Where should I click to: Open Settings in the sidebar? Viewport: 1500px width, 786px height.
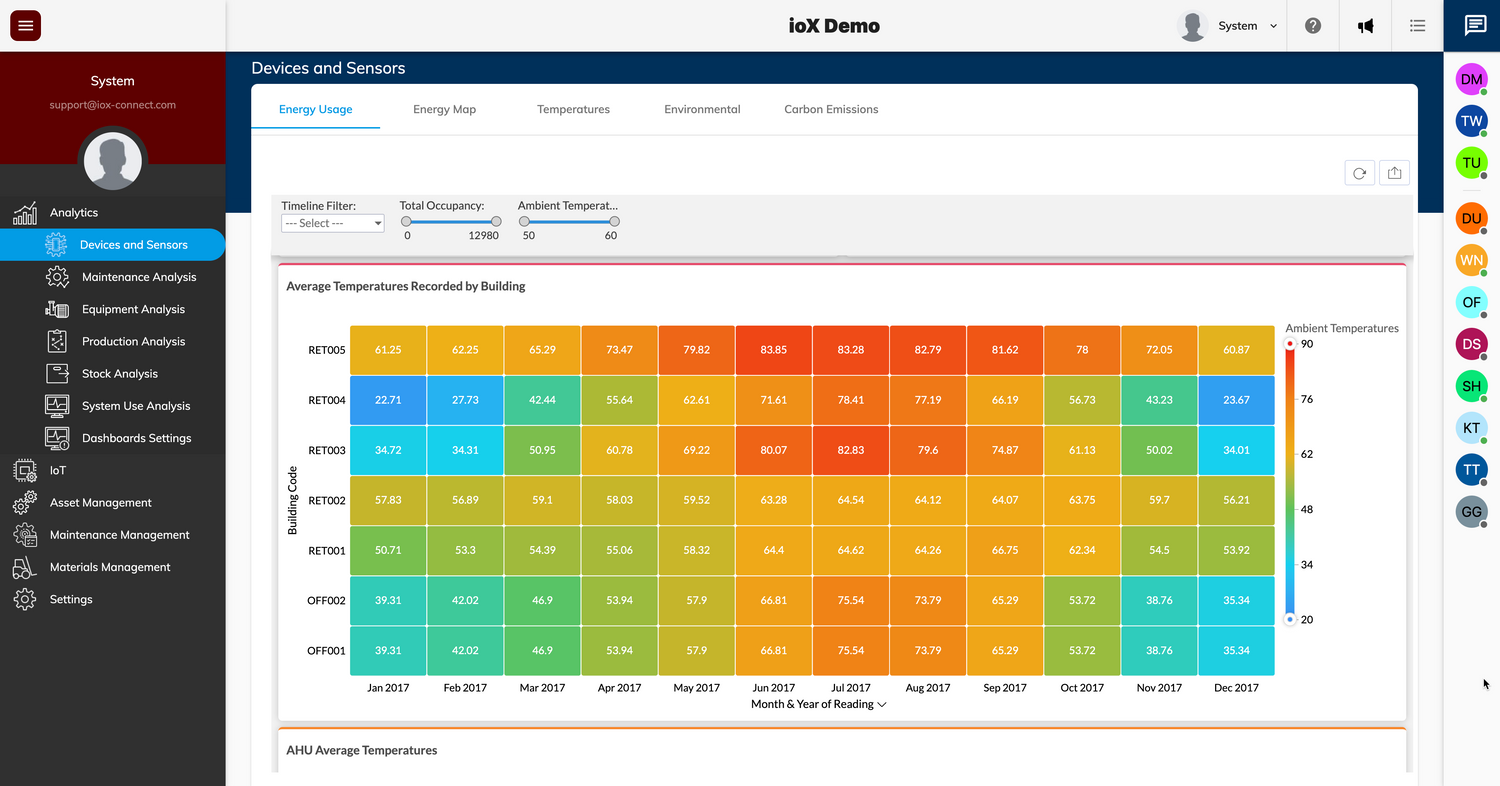(71, 600)
